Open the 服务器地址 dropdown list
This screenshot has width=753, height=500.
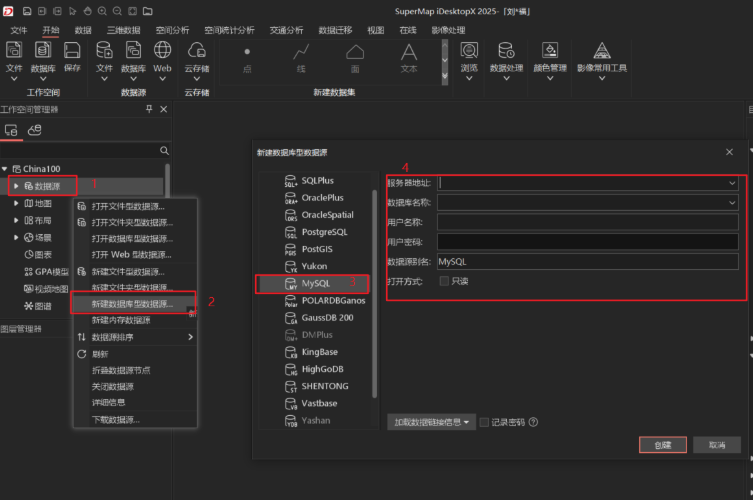[x=732, y=183]
